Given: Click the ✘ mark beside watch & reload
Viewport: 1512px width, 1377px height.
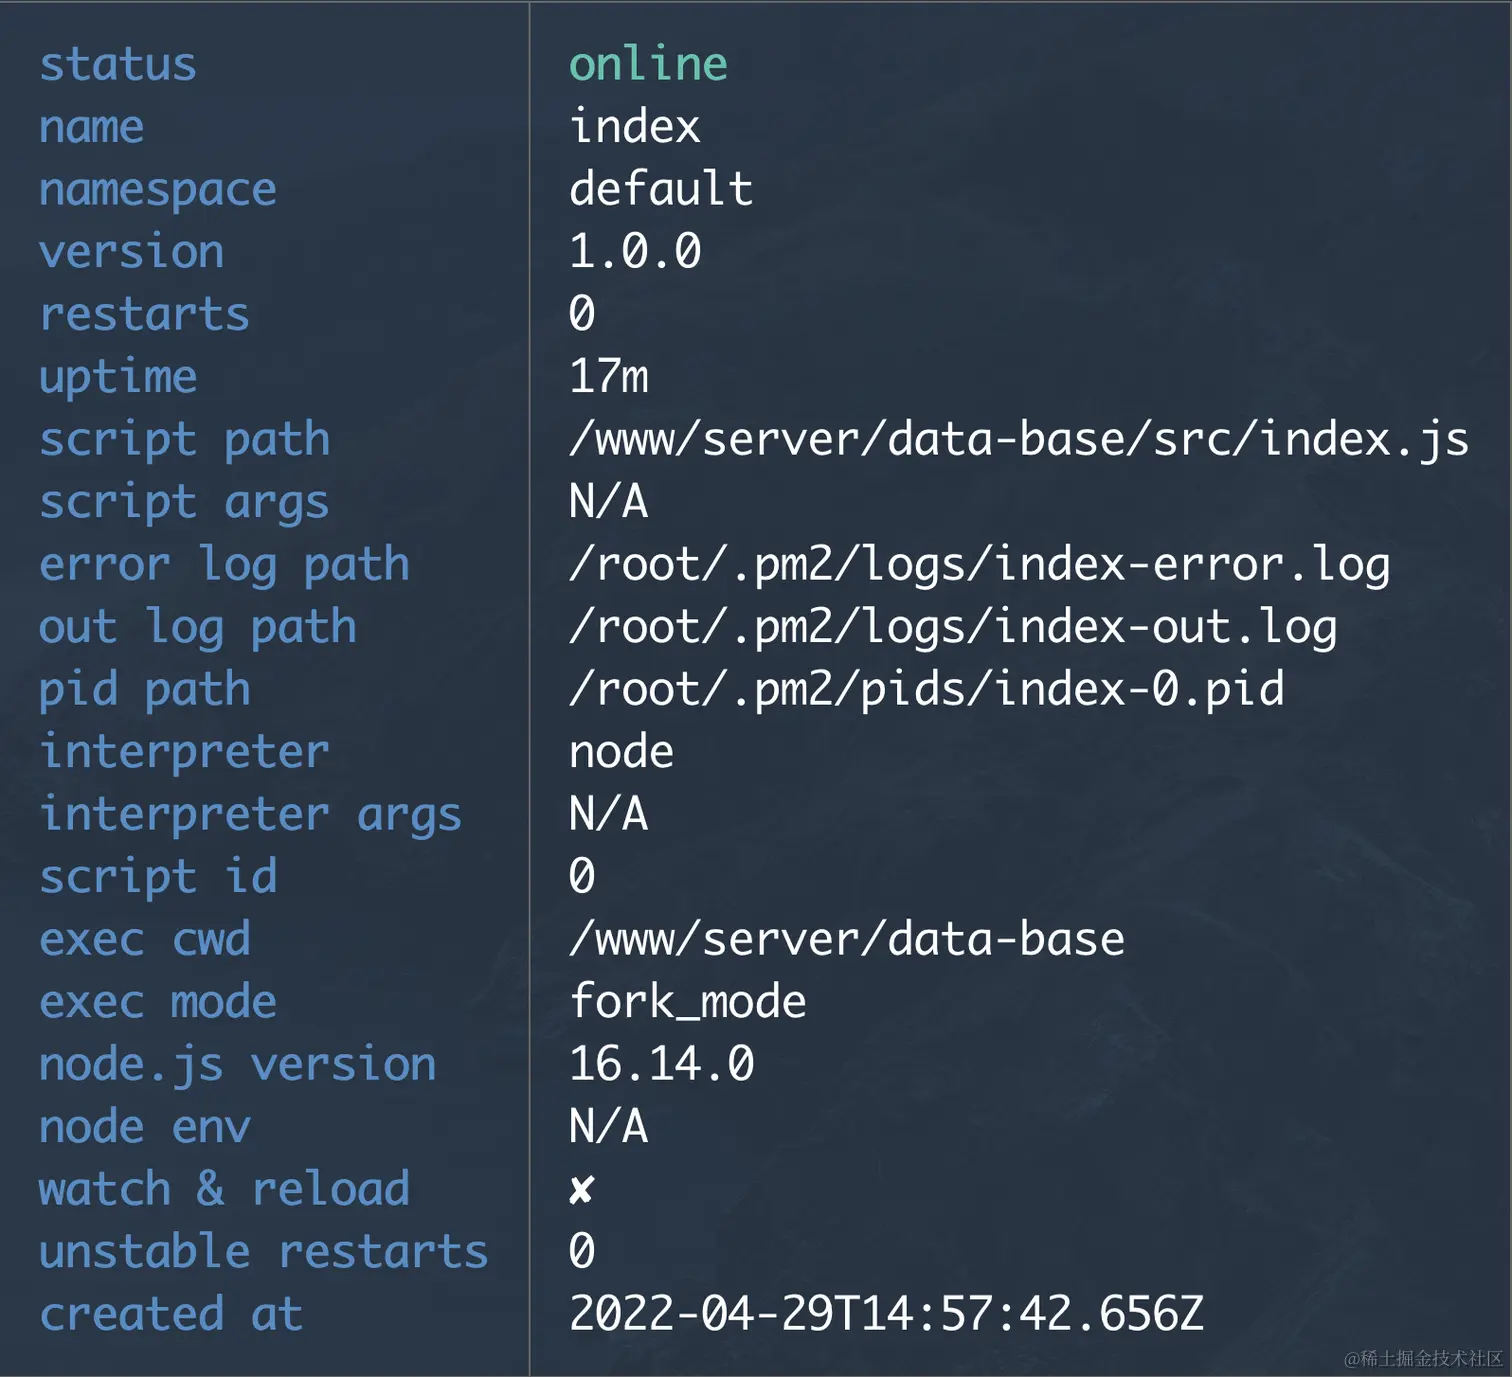Looking at the screenshot, I should point(582,1189).
